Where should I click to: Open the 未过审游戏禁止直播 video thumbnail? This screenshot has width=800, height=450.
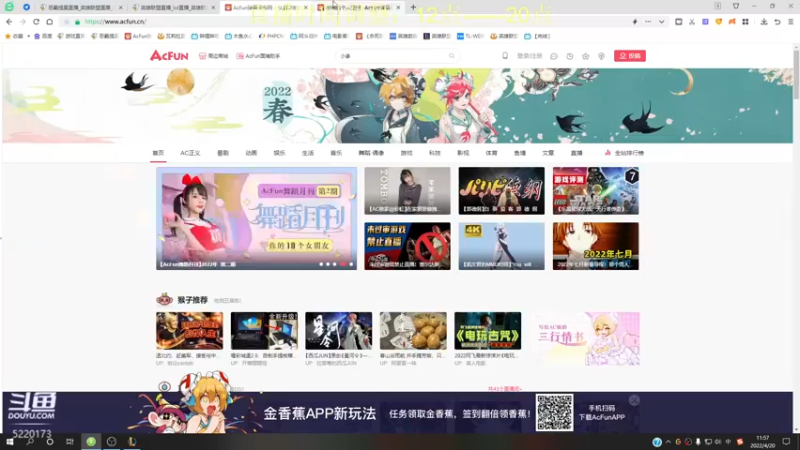[x=407, y=246]
